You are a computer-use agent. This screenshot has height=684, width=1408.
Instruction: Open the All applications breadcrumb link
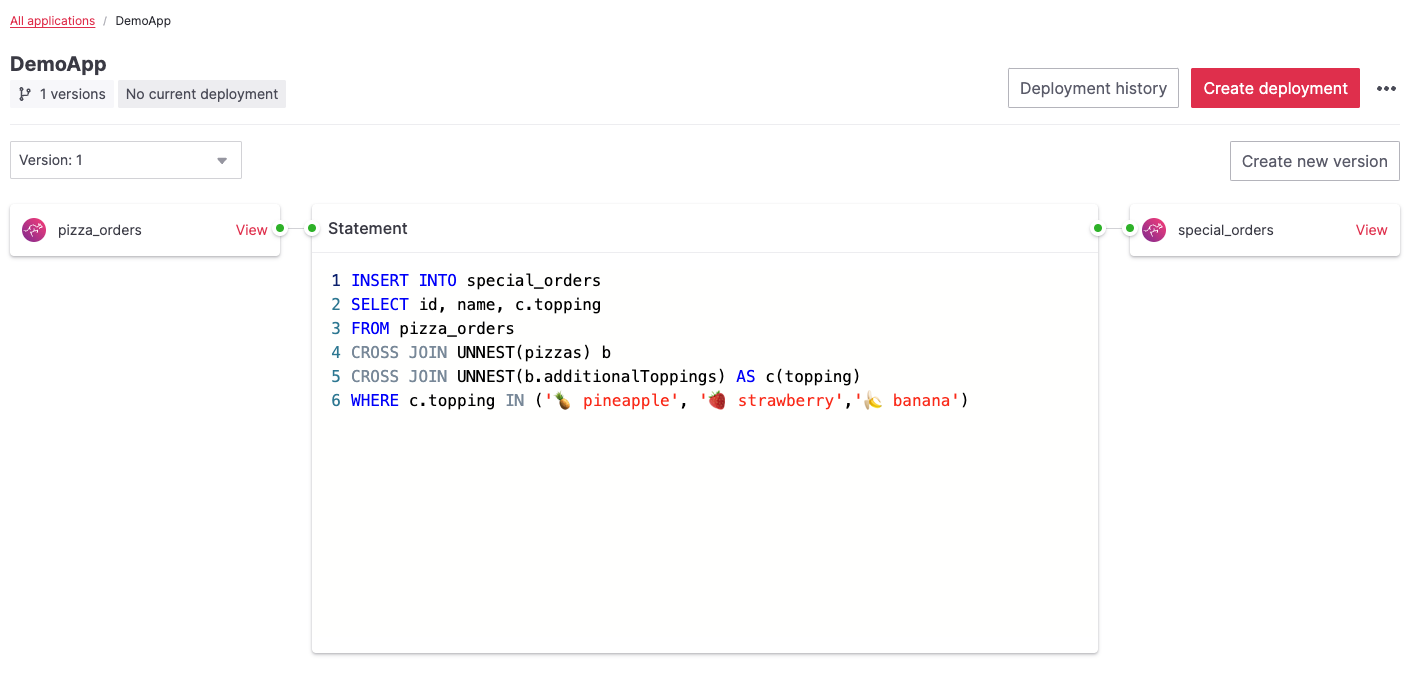tap(52, 20)
